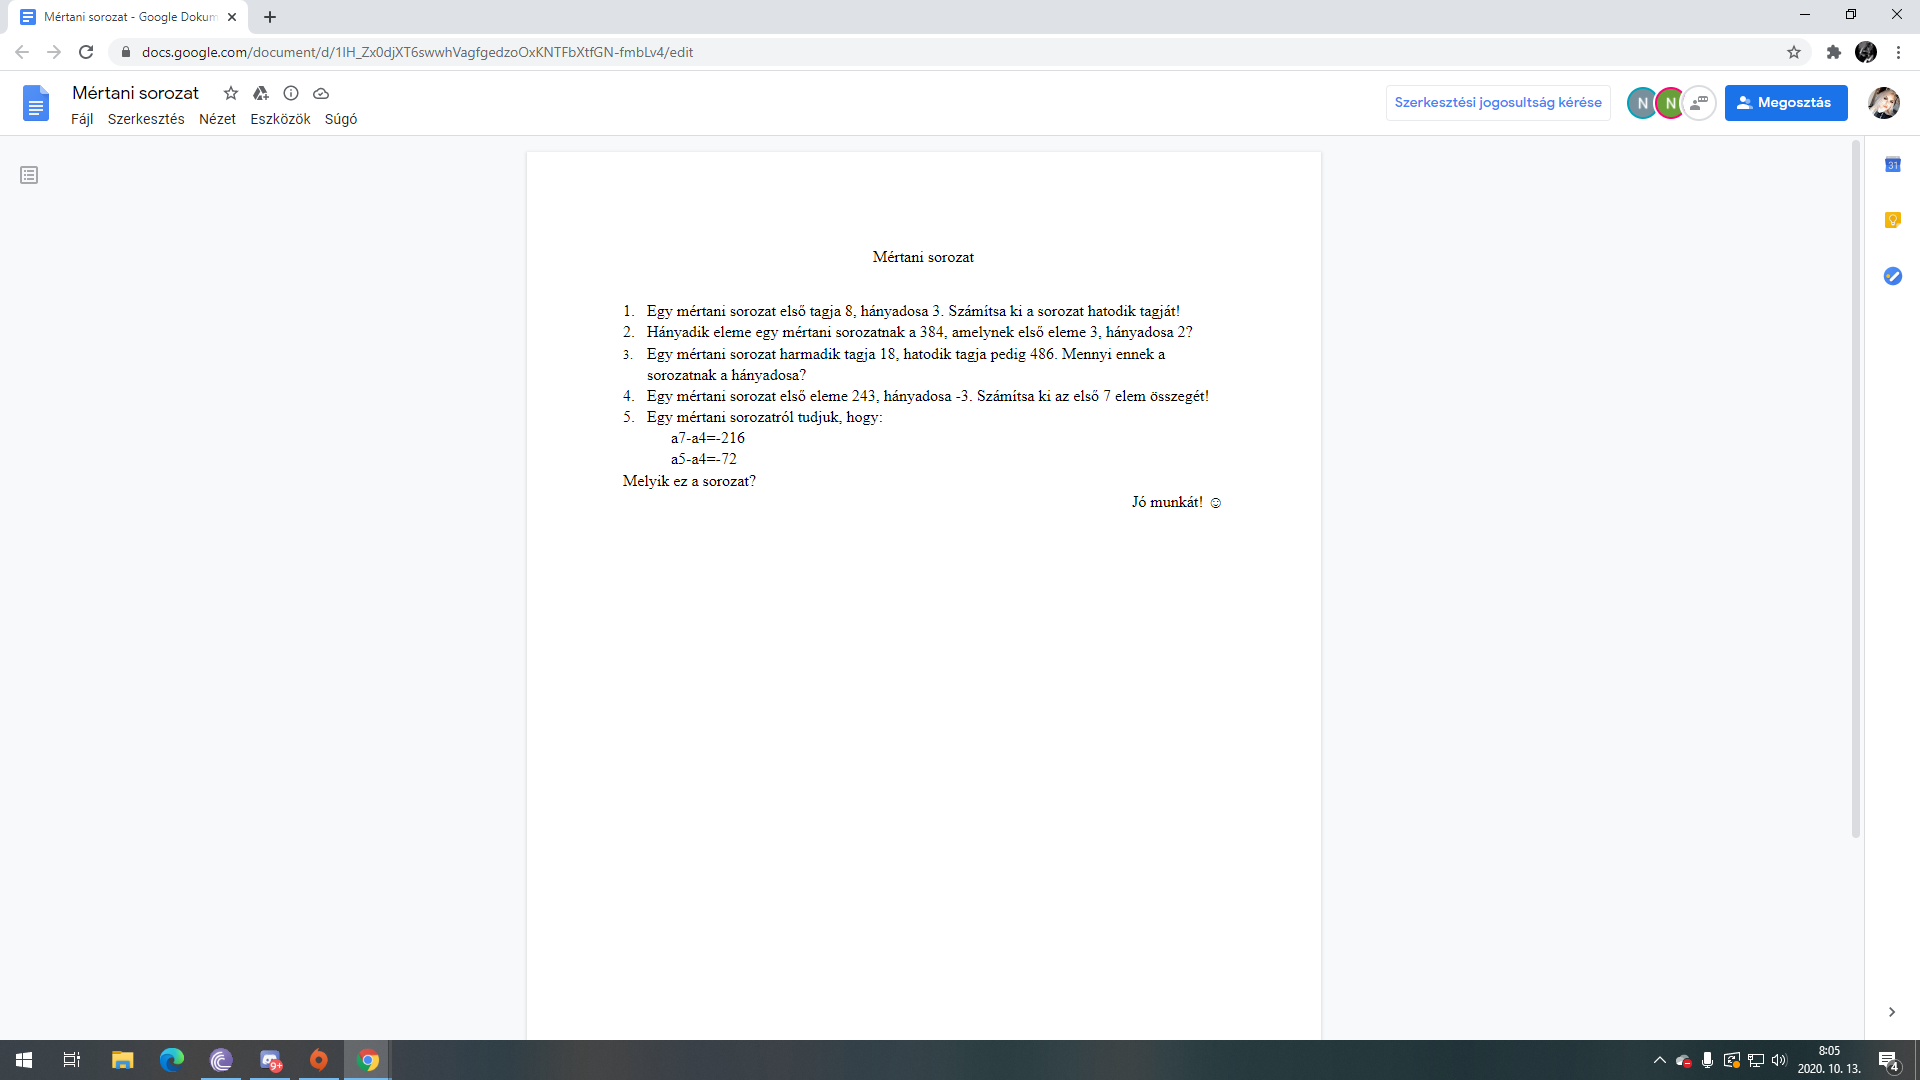Go to Docs home icon
1920x1080 pixels.
[x=36, y=103]
